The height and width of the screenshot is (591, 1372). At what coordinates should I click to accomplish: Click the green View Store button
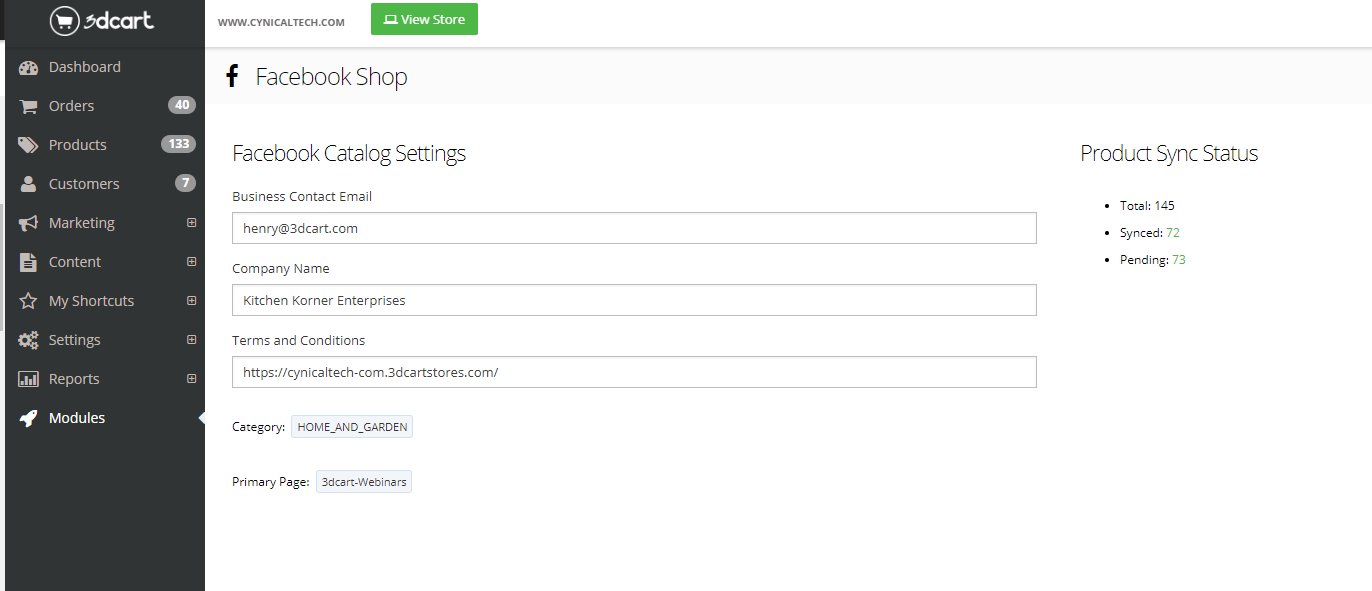coord(424,19)
